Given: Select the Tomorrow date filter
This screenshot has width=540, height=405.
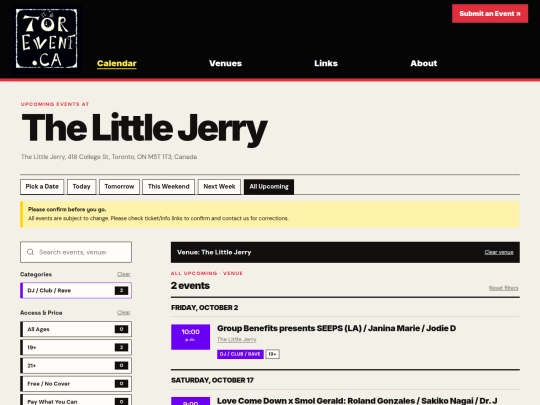Looking at the screenshot, I should click(119, 187).
